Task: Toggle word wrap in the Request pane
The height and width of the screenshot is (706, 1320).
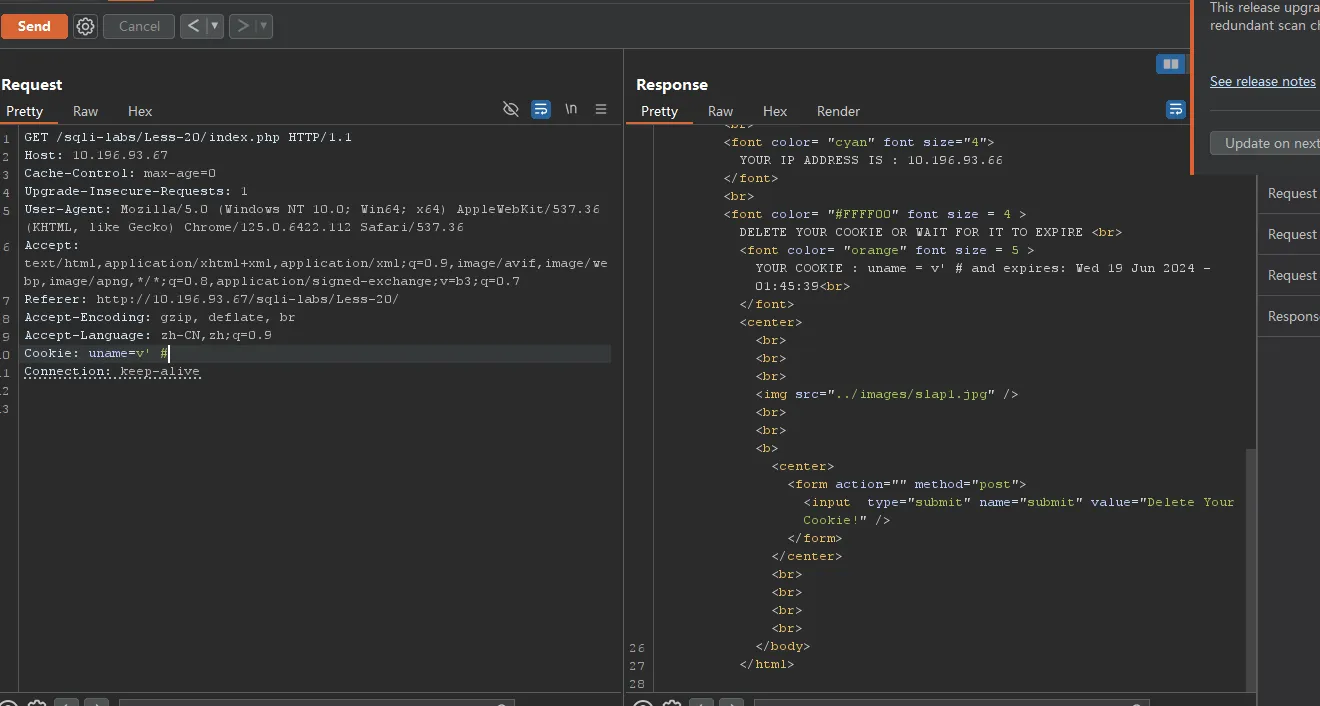Action: coord(541,110)
